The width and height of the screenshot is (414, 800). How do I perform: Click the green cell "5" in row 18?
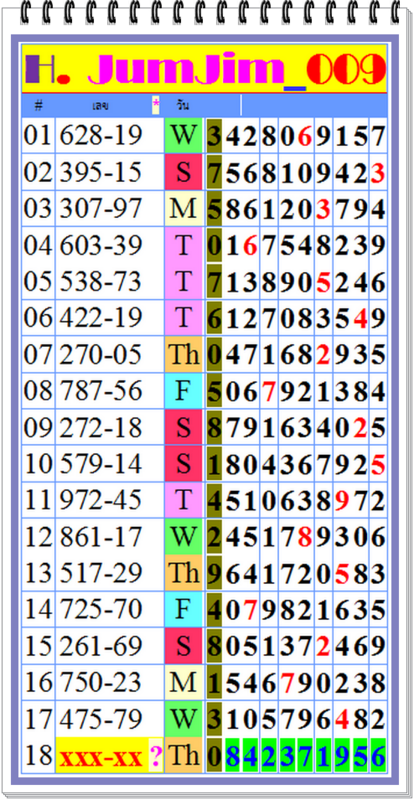(x=360, y=755)
